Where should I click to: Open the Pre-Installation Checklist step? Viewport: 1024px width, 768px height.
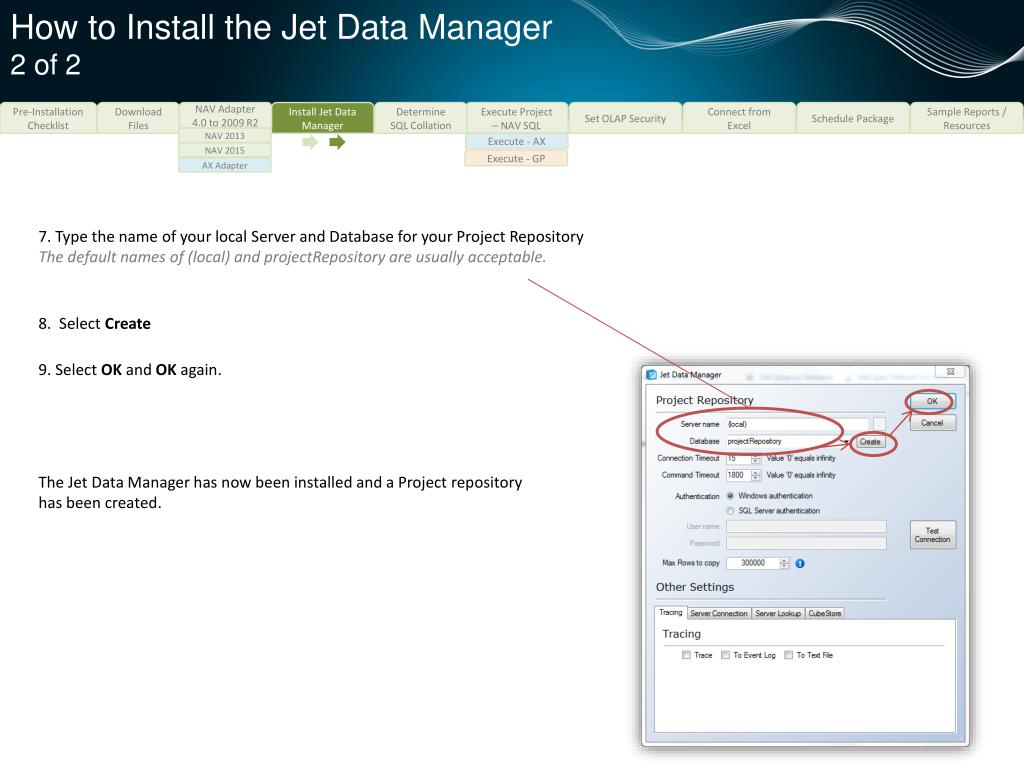pos(48,118)
